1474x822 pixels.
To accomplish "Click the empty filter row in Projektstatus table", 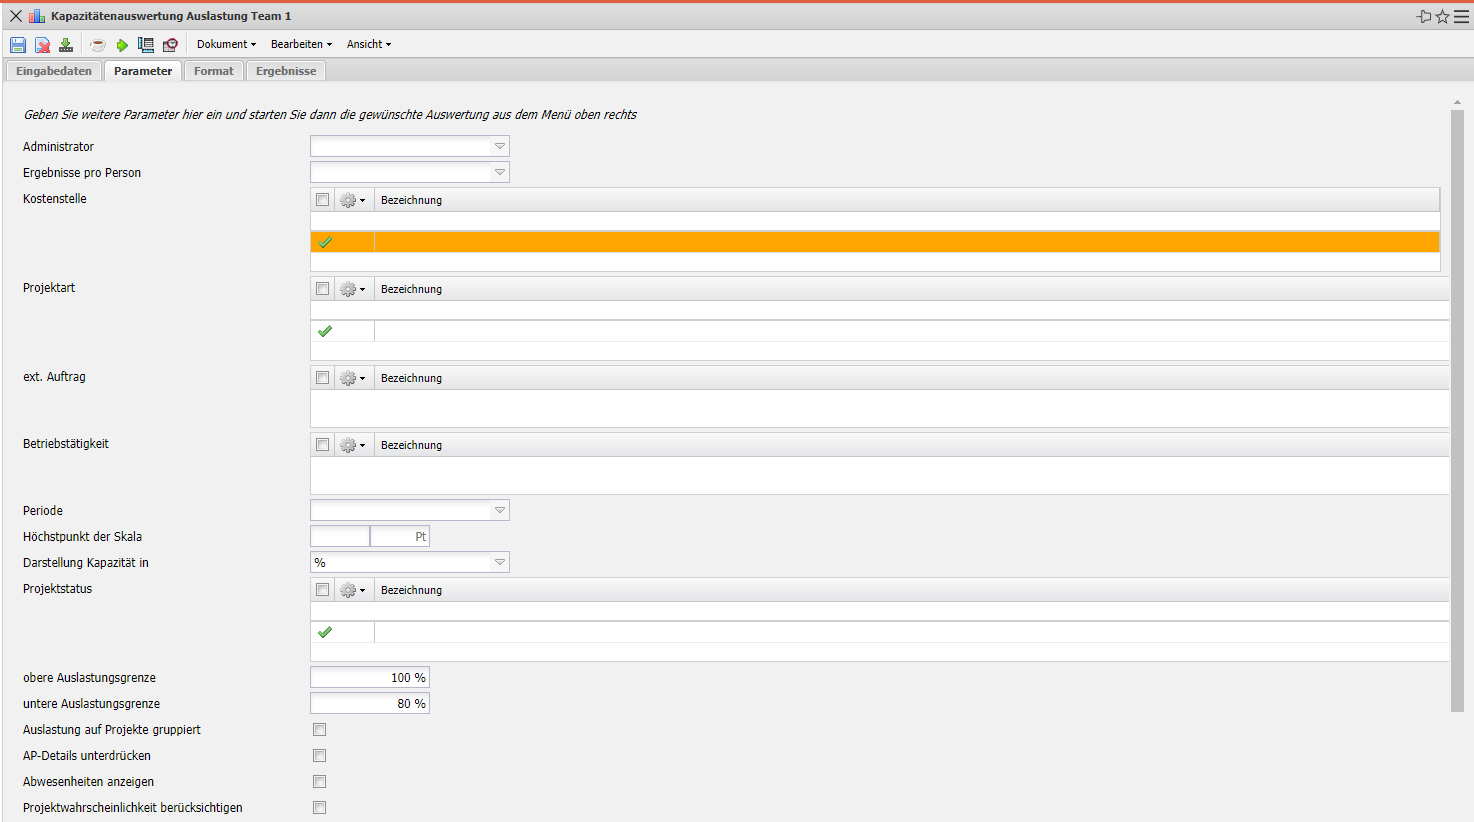I will pyautogui.click(x=880, y=611).
